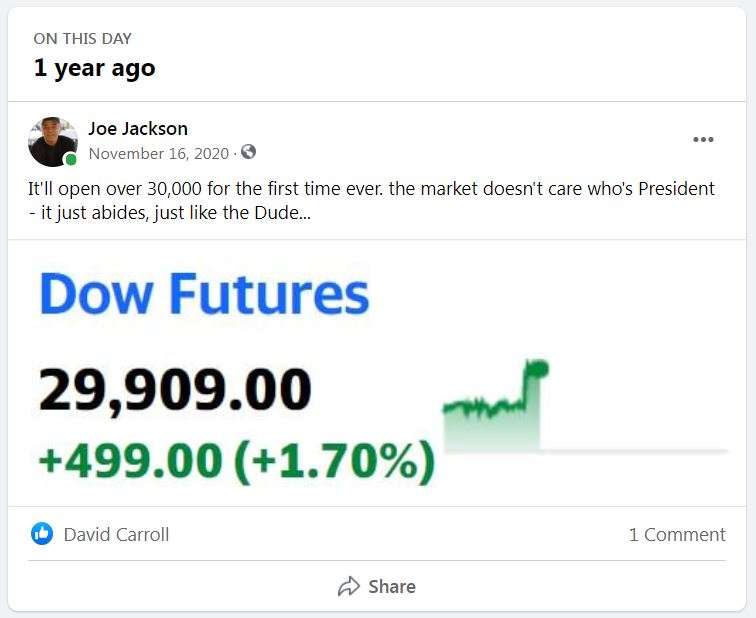Click the ON THIS DAY header label
756x618 pixels.
coord(83,39)
